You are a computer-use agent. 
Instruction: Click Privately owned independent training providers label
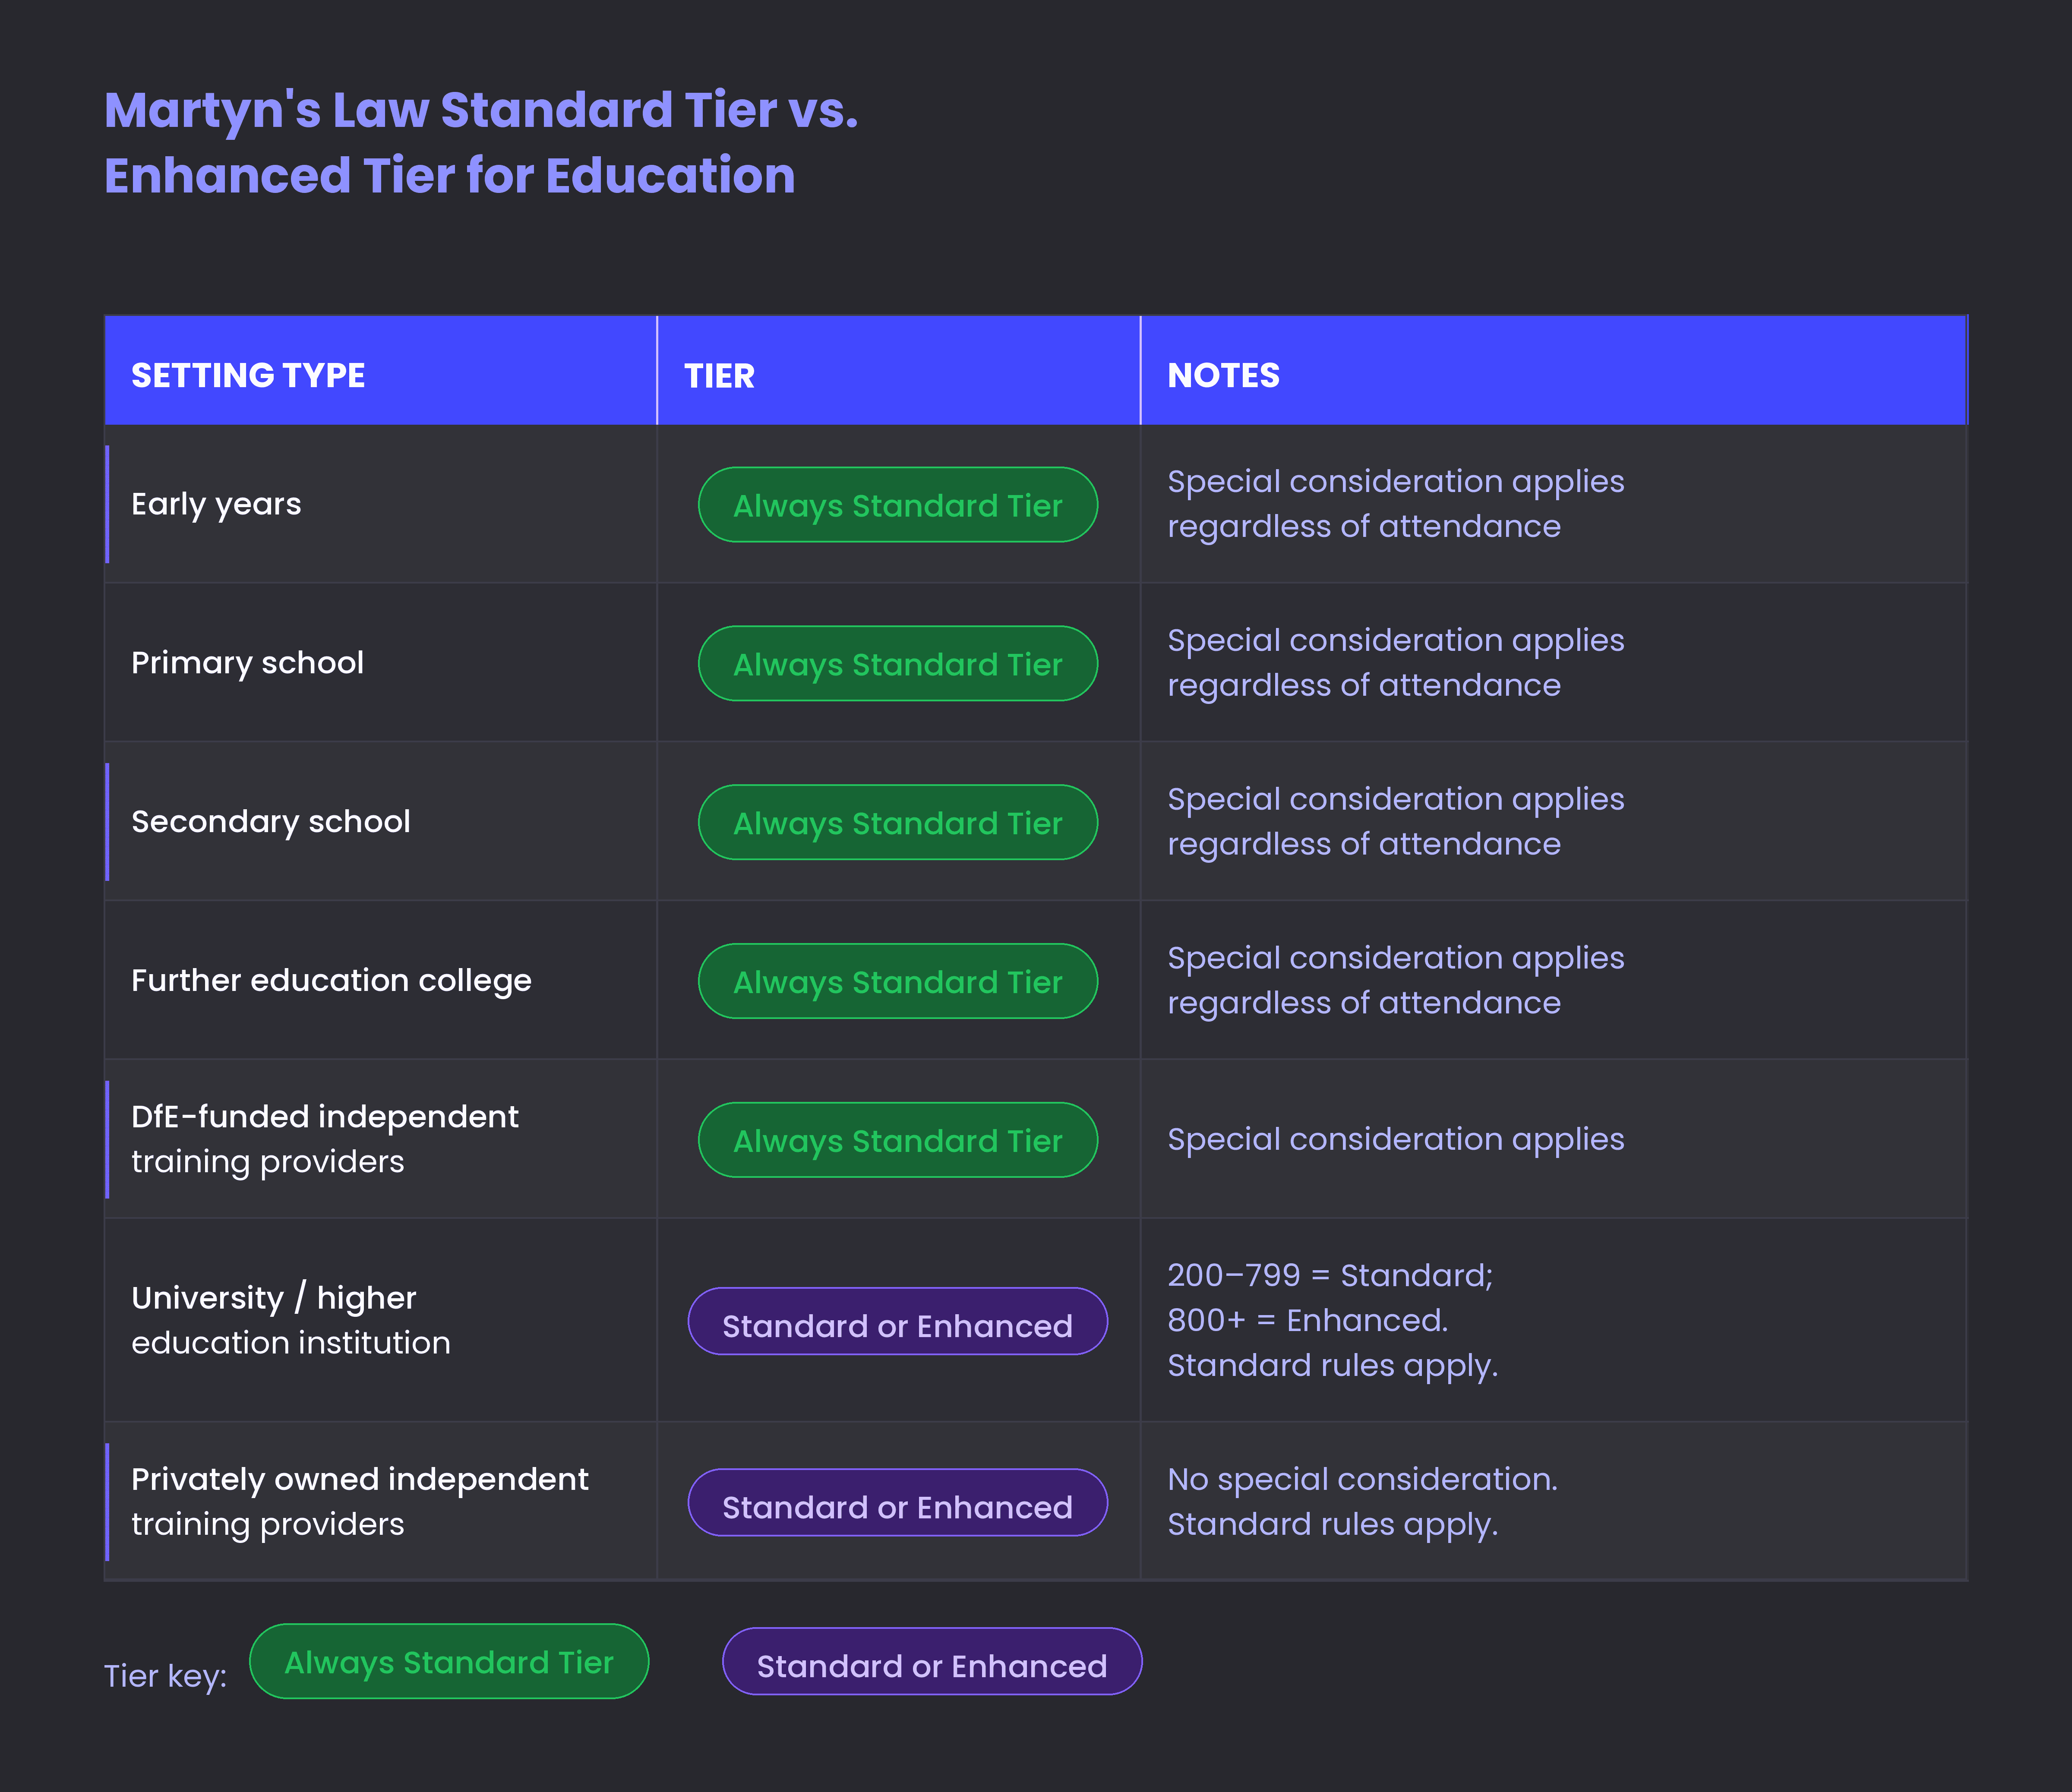tap(359, 1501)
